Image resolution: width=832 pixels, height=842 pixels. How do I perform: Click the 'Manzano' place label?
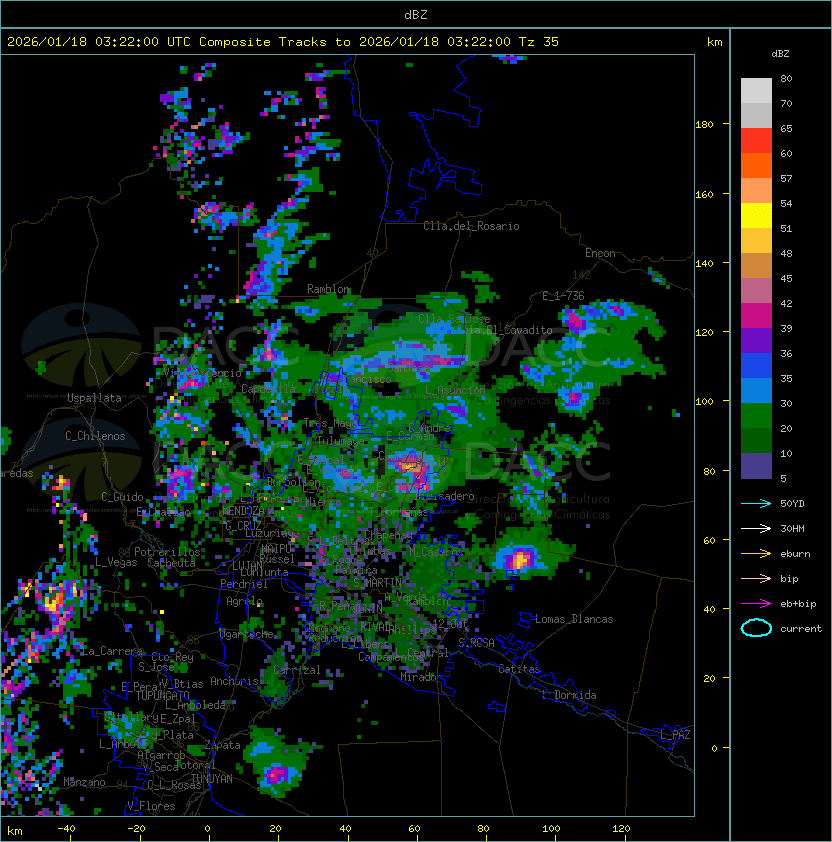84,782
